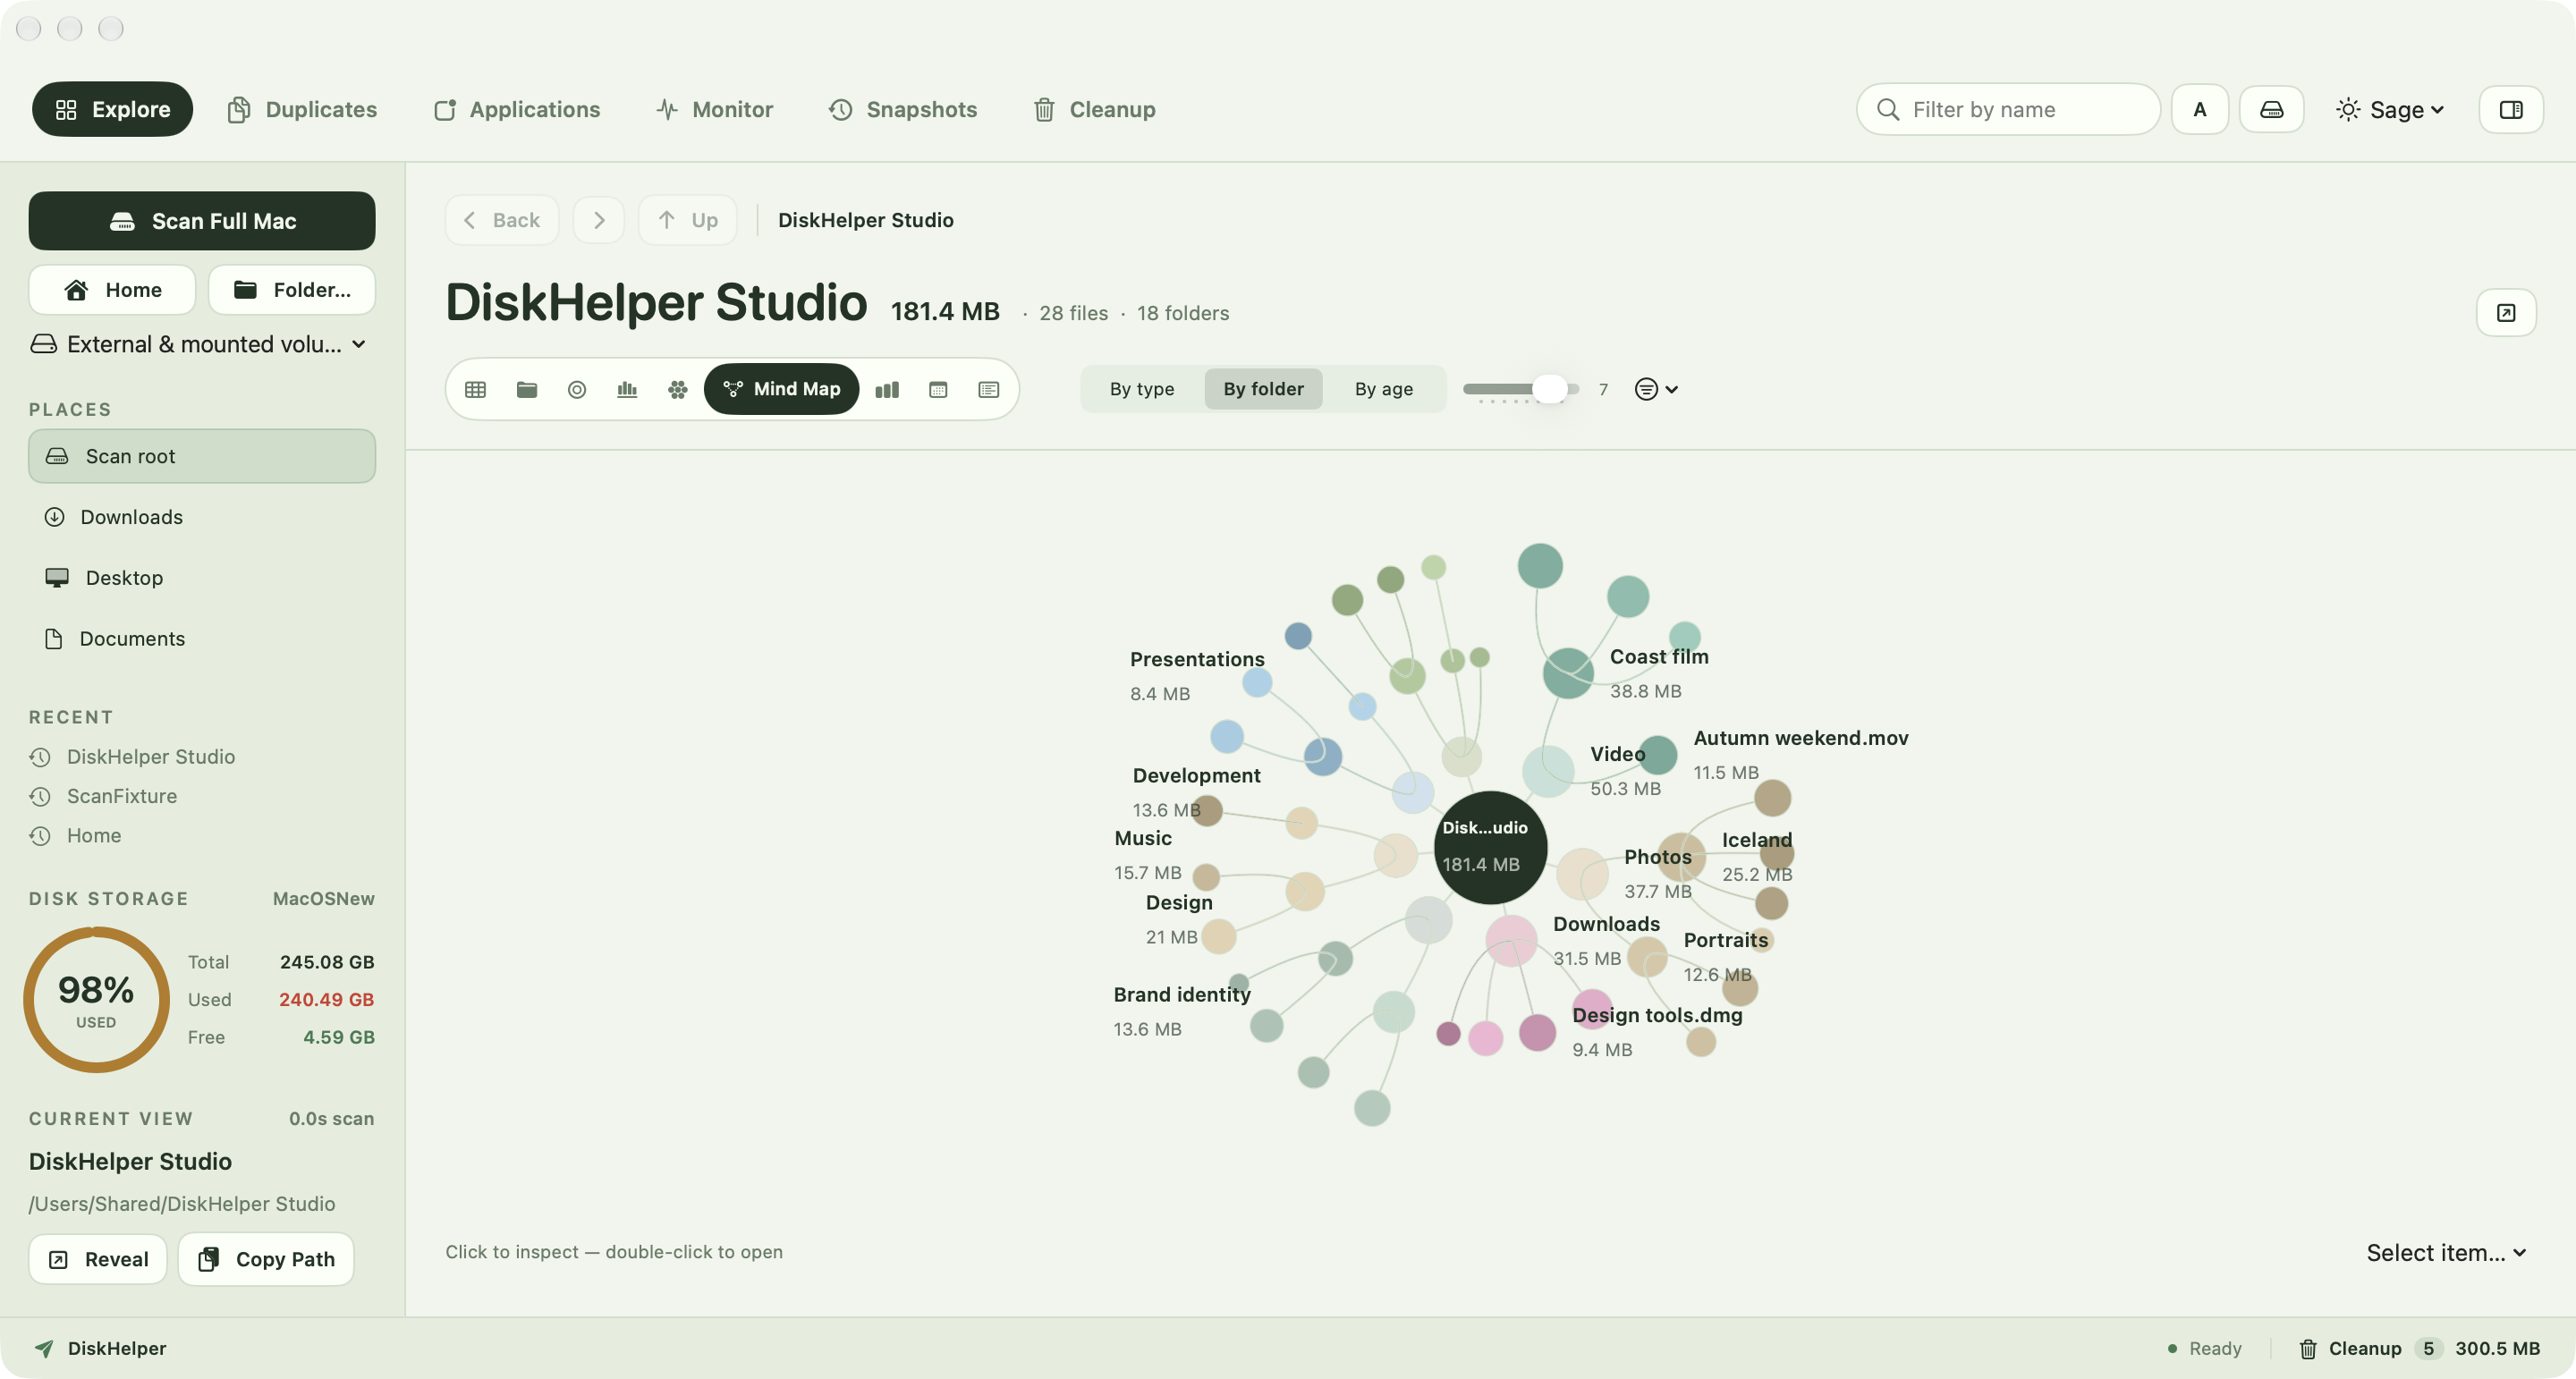Click the Folder... button
This screenshot has height=1379, width=2576.
pos(292,290)
